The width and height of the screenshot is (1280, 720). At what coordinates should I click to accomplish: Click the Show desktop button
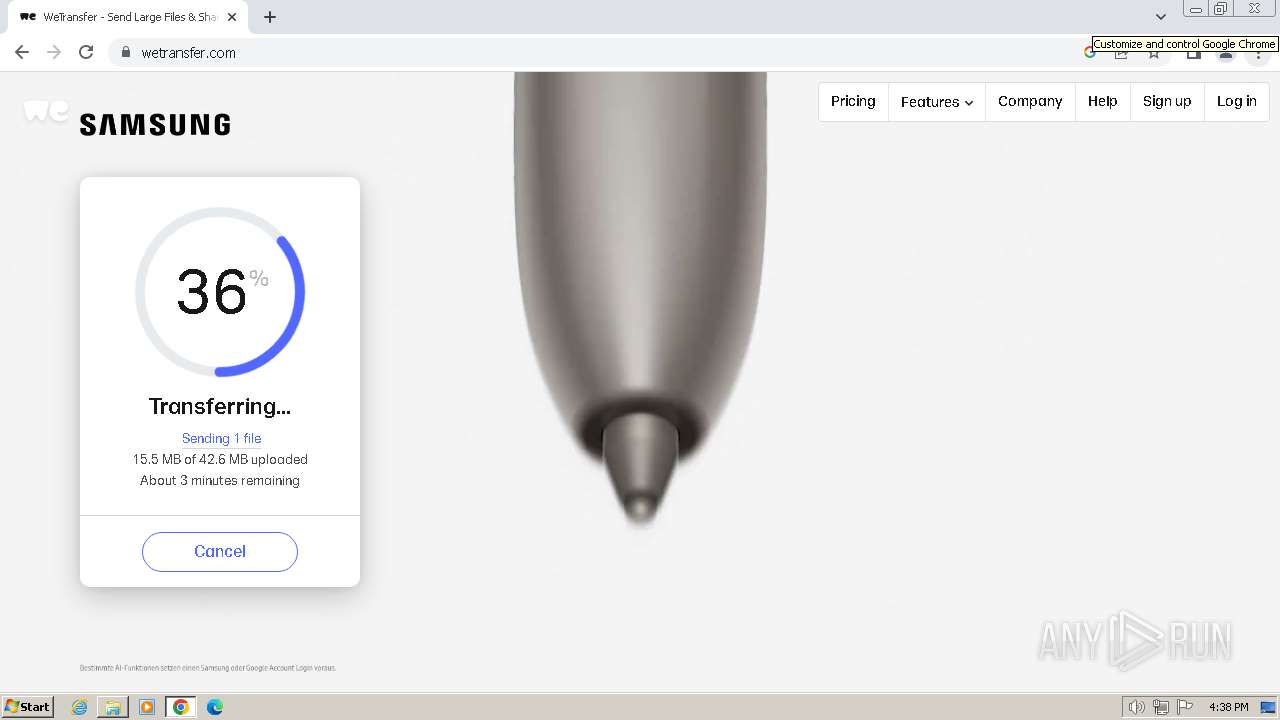[x=1268, y=707]
